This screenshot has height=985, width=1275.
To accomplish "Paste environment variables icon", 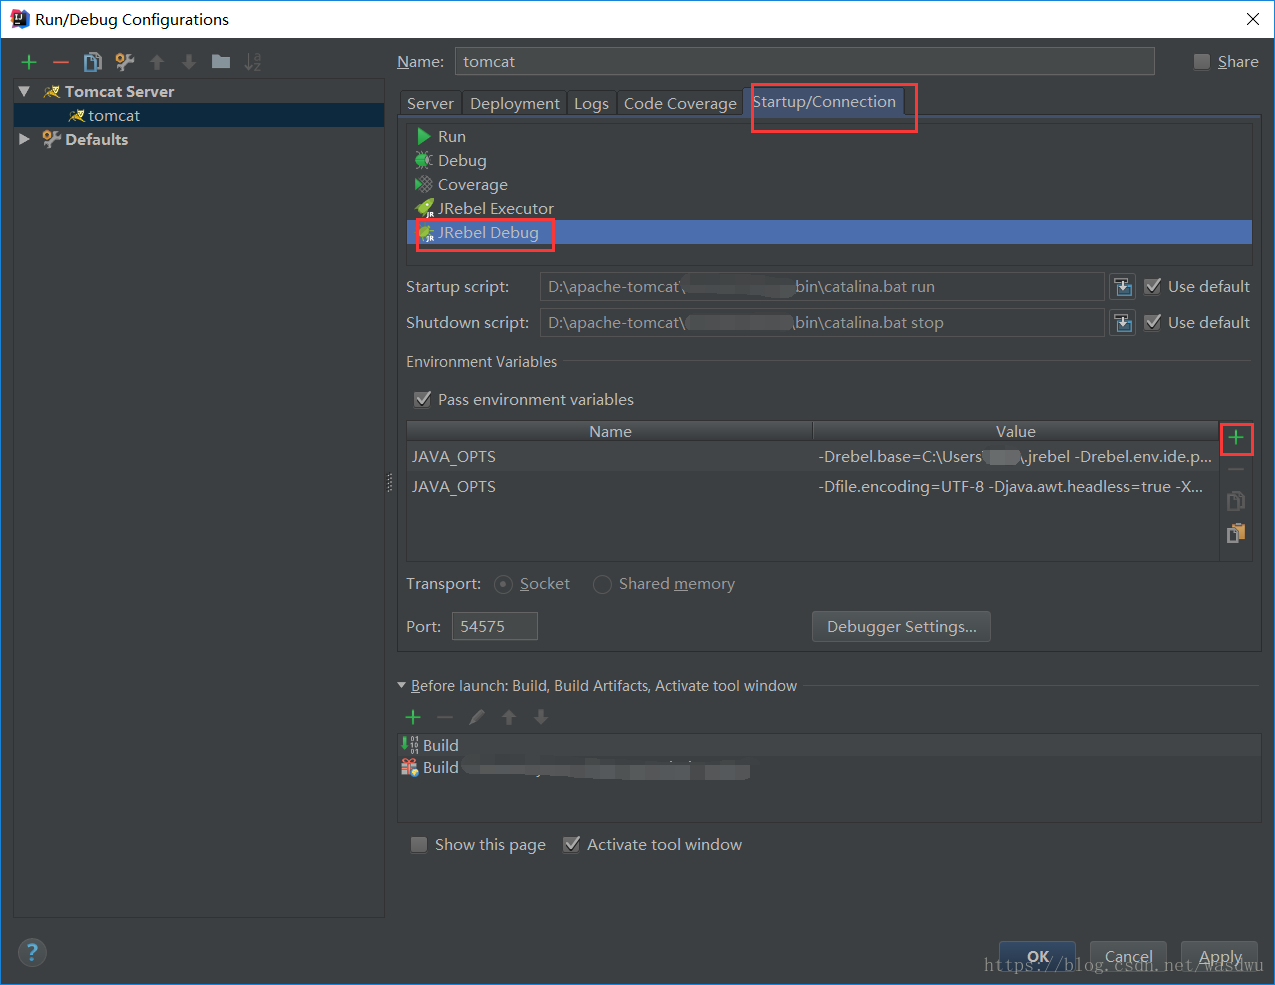I will pyautogui.click(x=1236, y=533).
